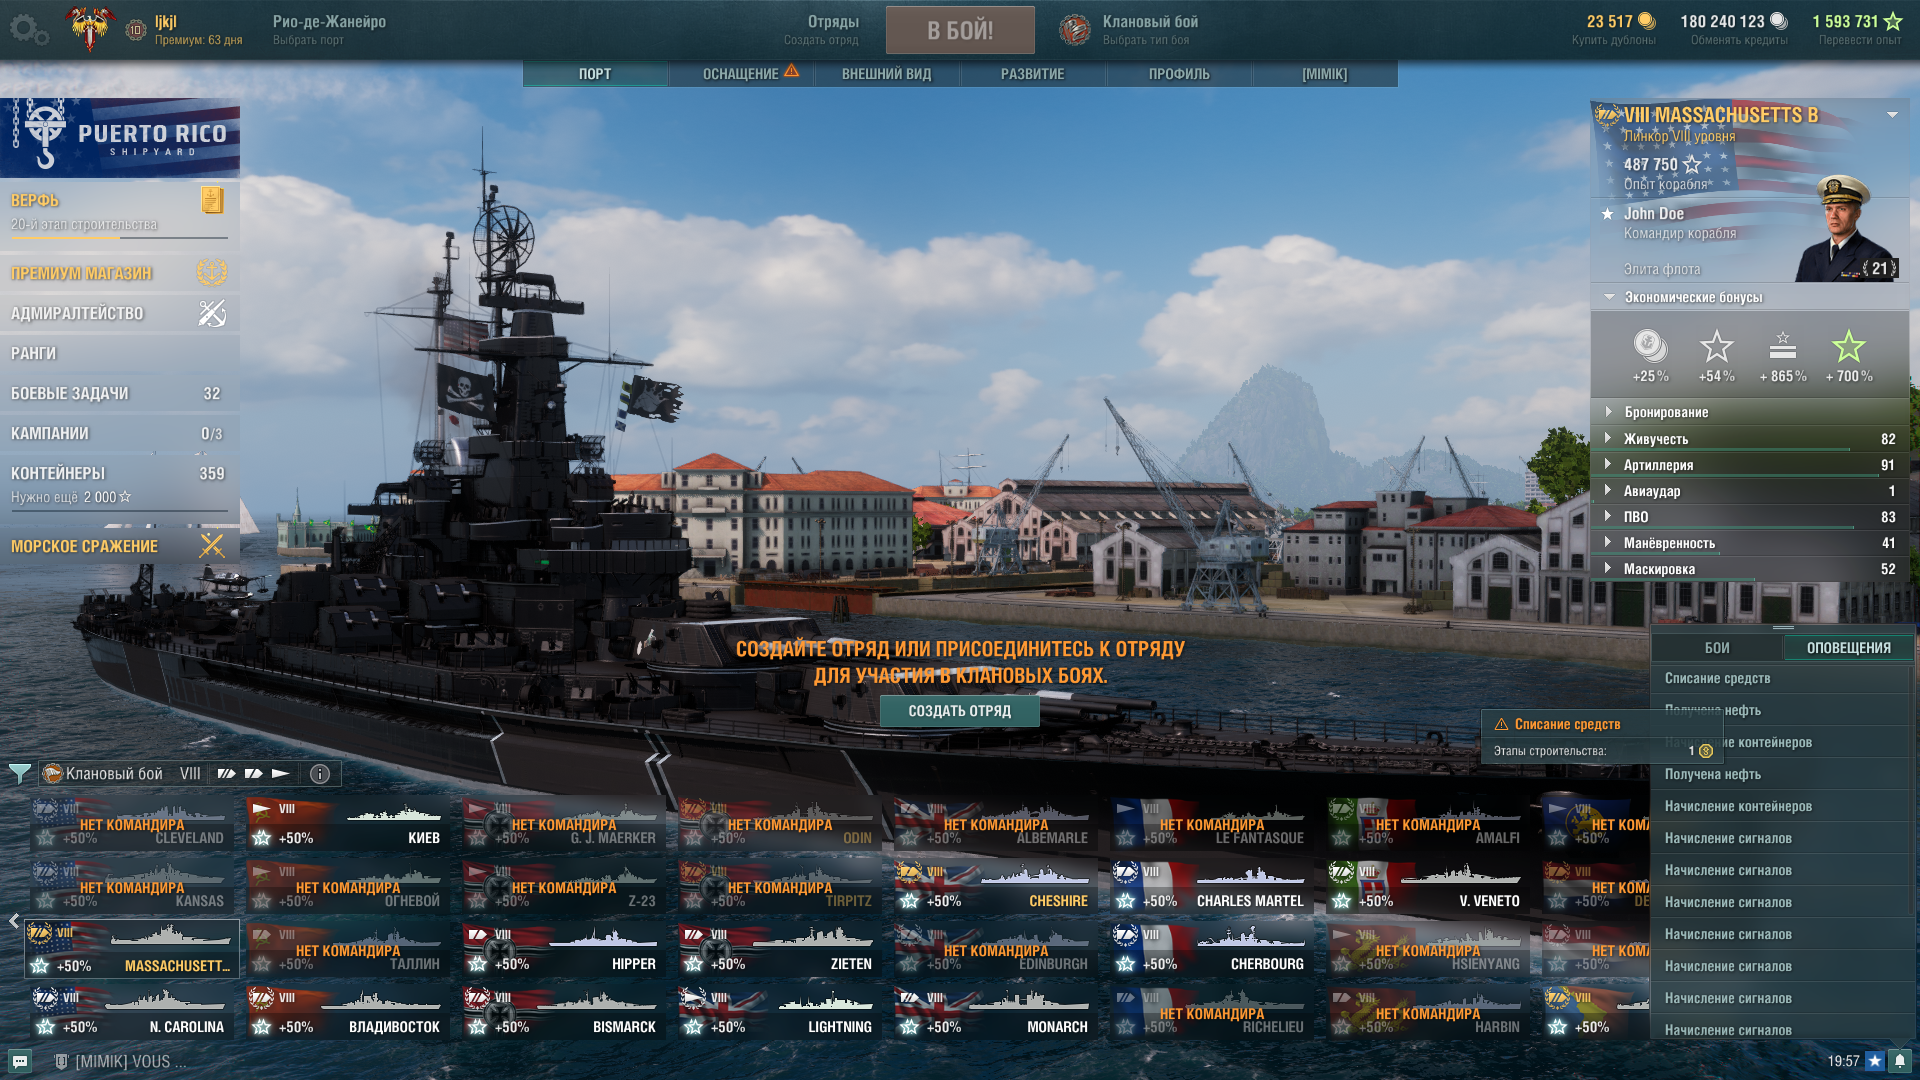Click the Premium Shop anchor icon
The image size is (1920, 1080).
212,272
